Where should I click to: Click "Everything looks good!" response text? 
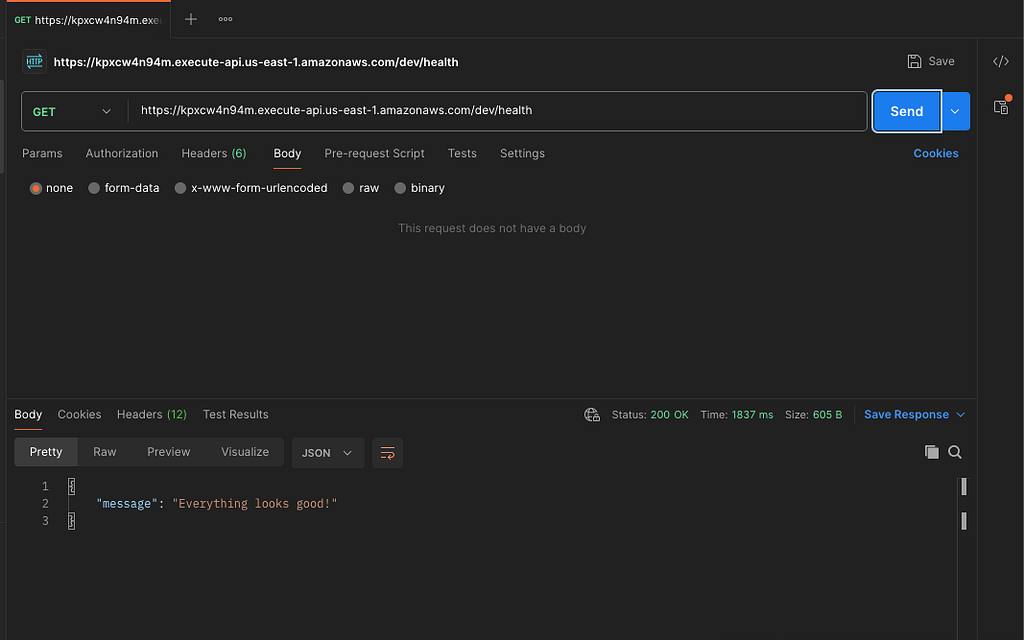pyautogui.click(x=255, y=504)
